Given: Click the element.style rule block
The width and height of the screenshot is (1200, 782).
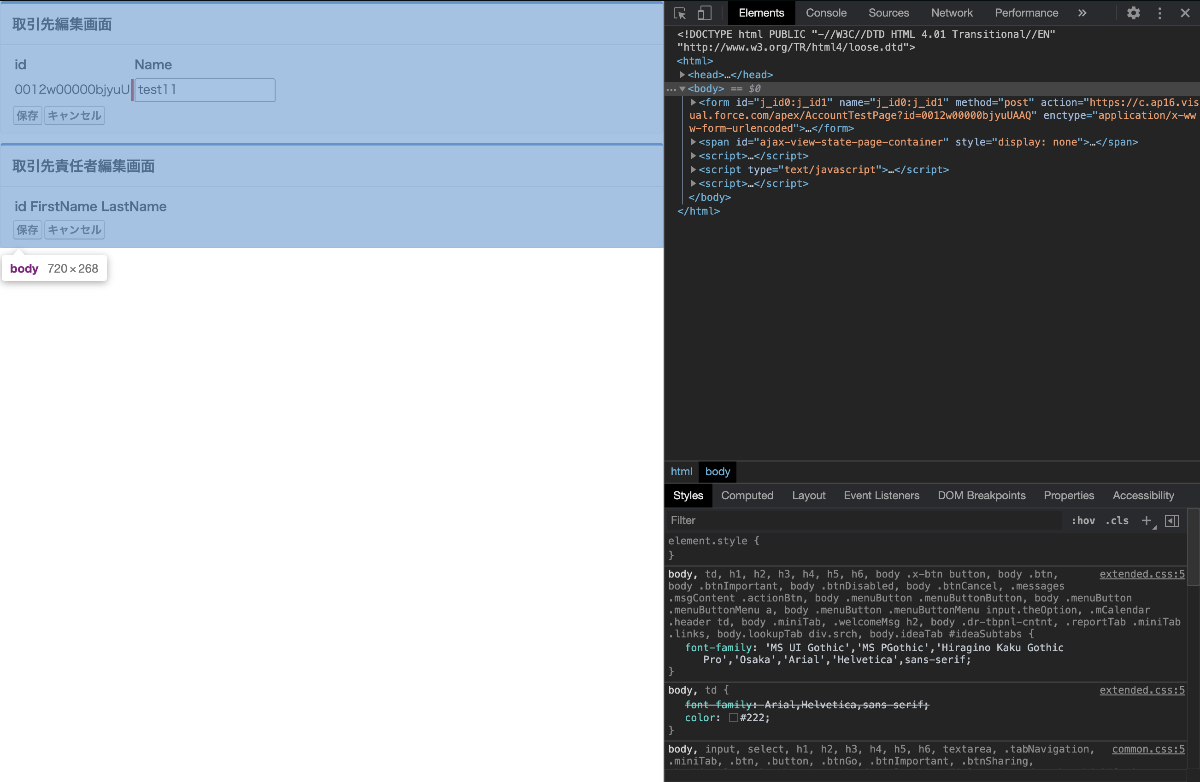Looking at the screenshot, I should pyautogui.click(x=926, y=548).
